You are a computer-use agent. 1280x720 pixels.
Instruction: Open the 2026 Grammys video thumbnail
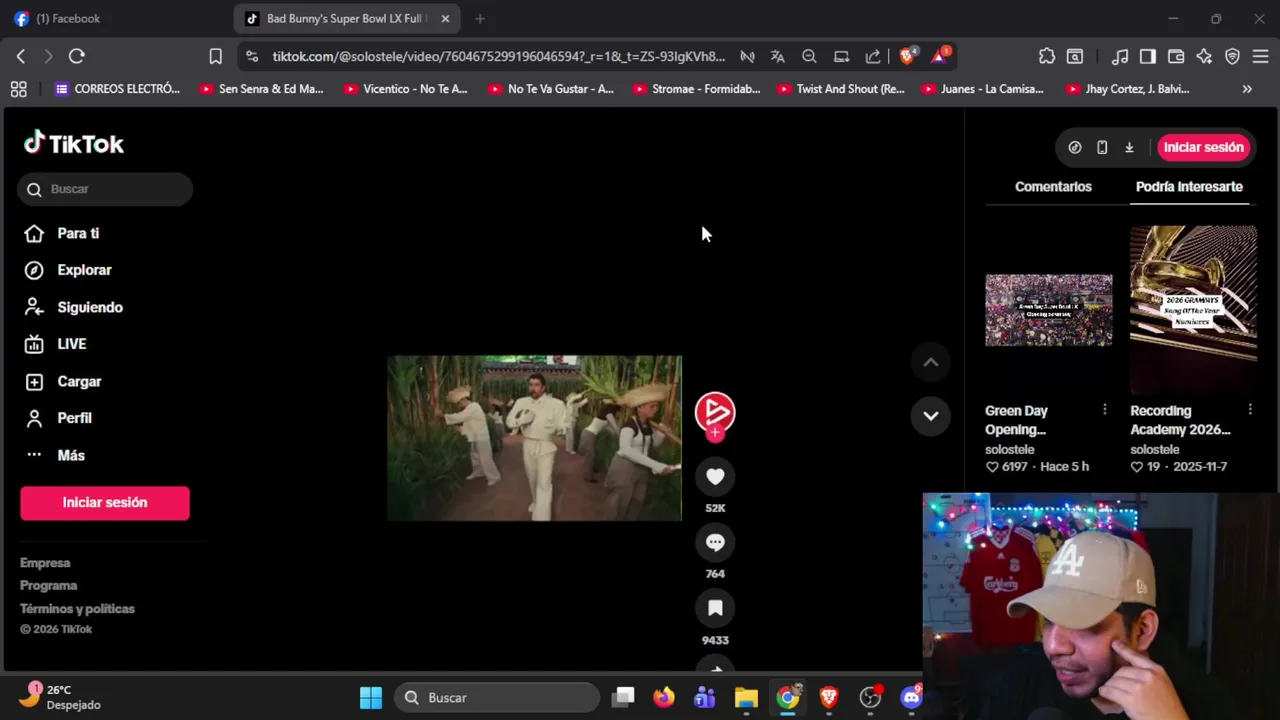pyautogui.click(x=1193, y=310)
